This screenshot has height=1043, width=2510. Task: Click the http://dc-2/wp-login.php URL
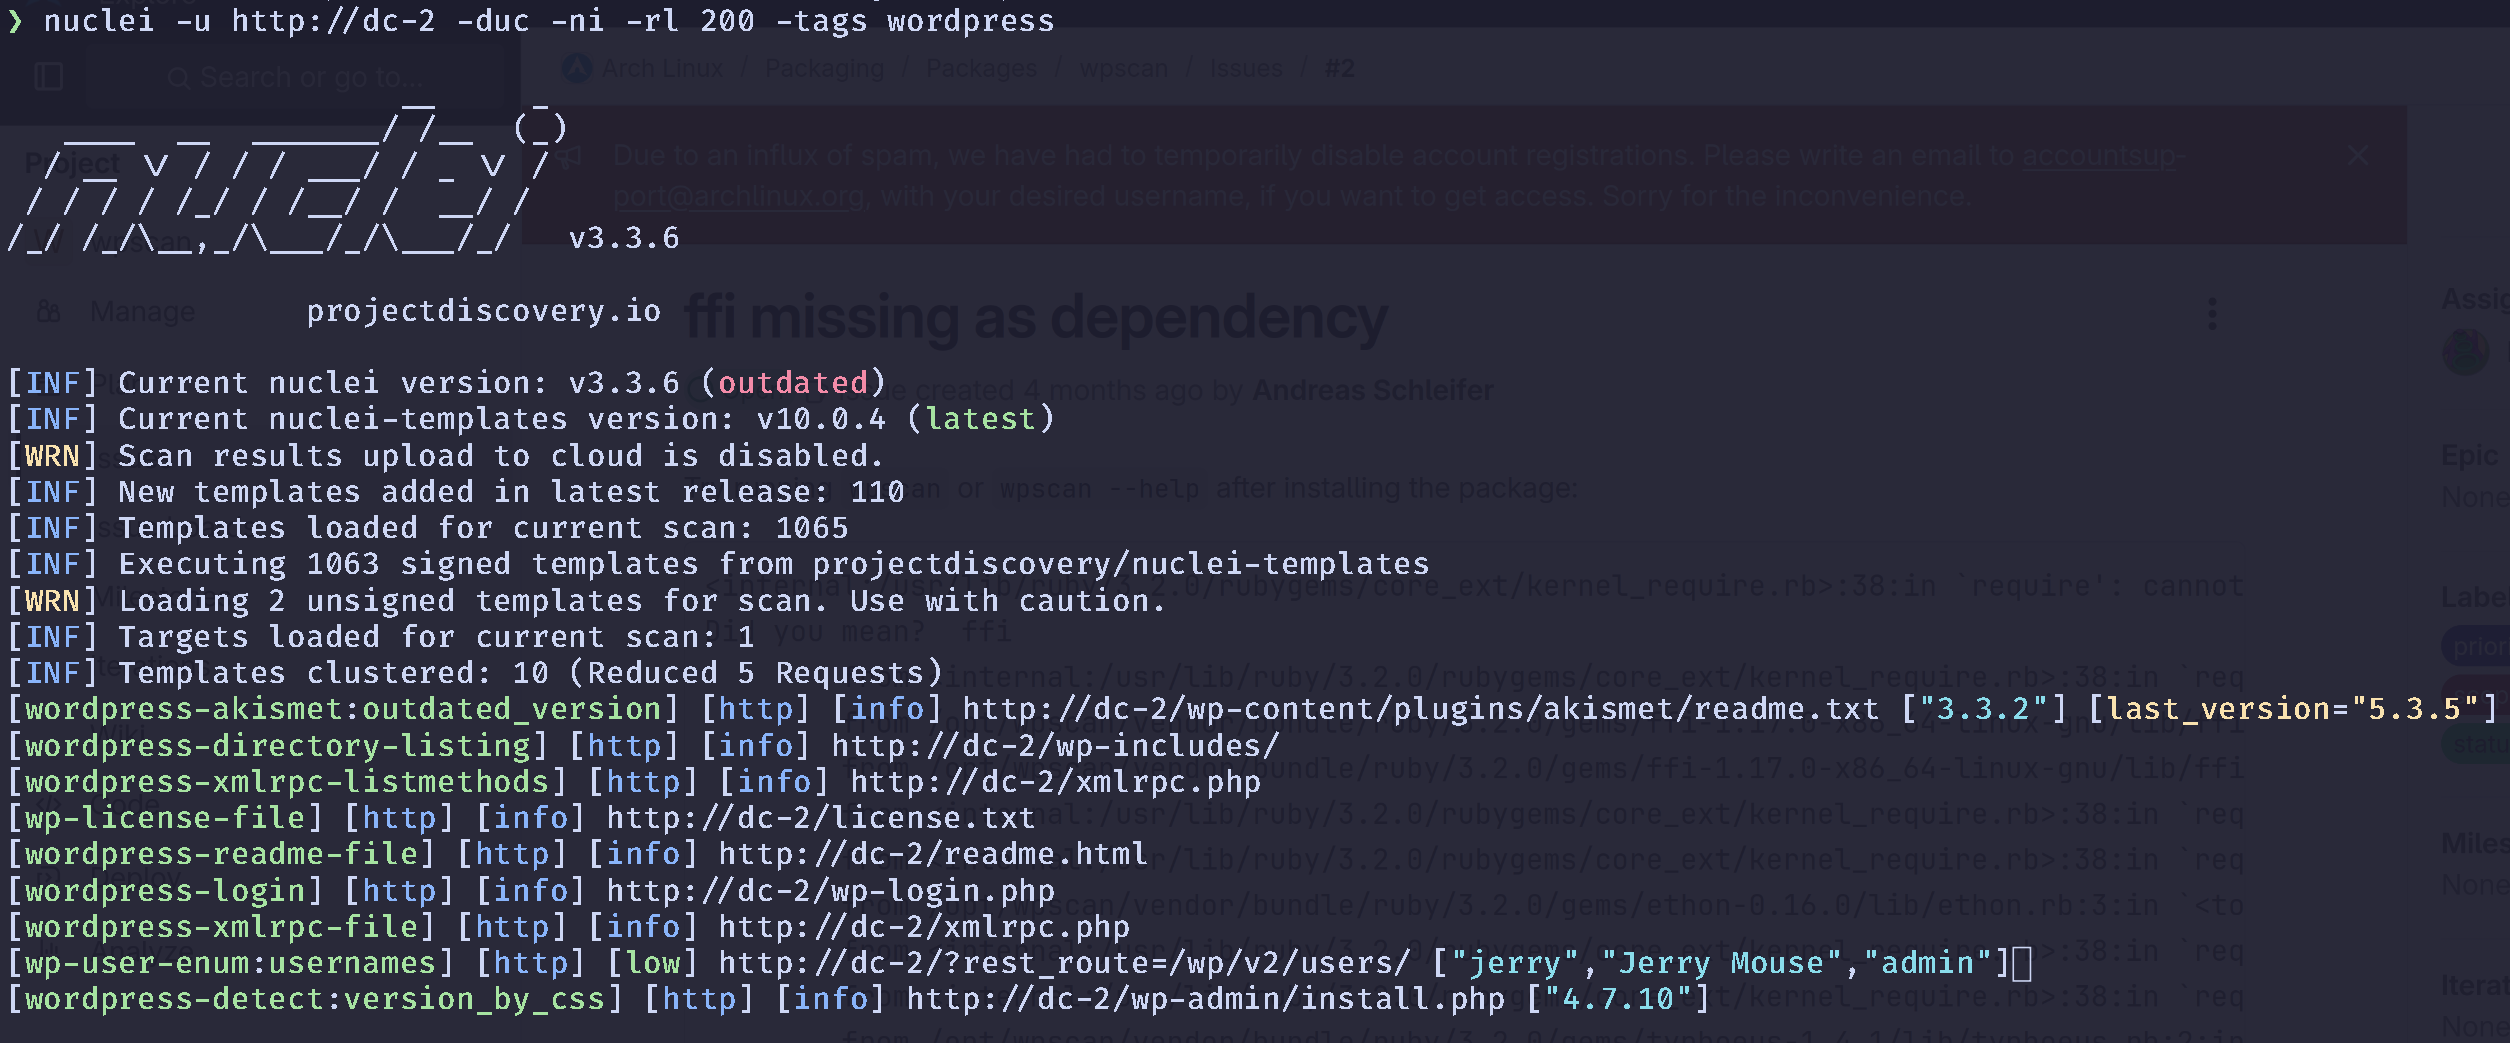[830, 891]
